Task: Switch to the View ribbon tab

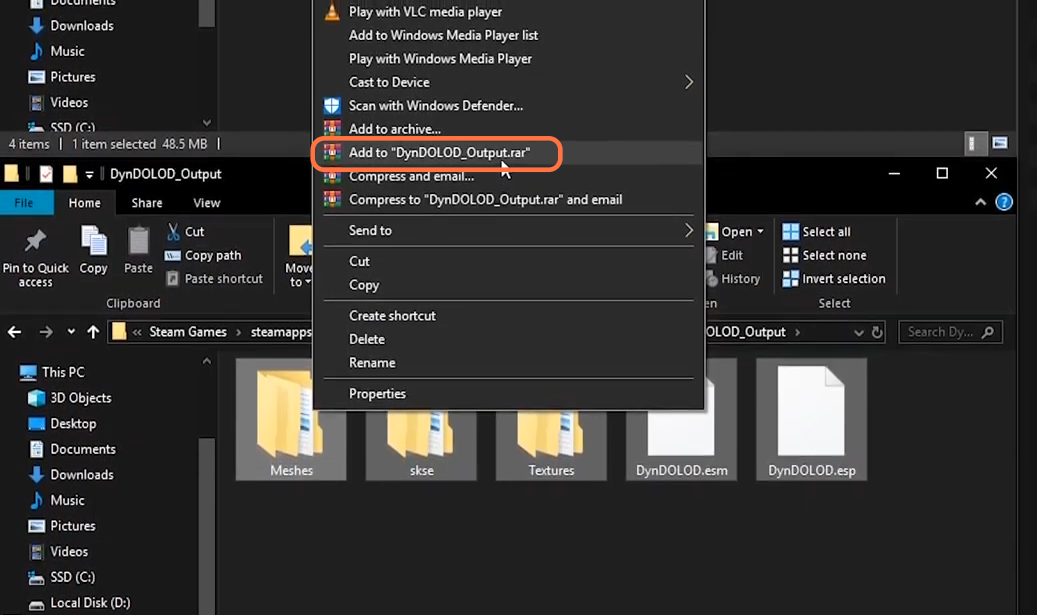Action: click(206, 203)
